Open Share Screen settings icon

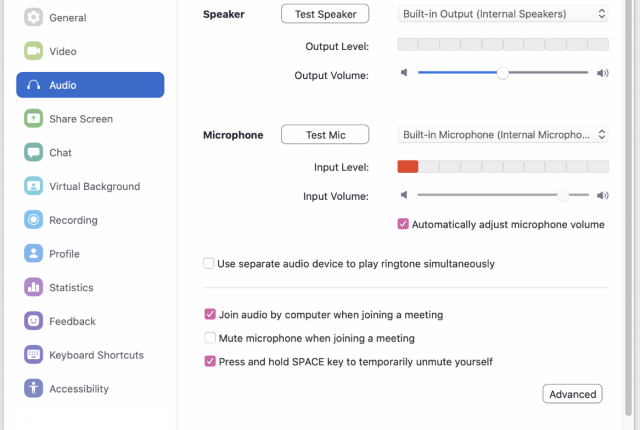pos(33,119)
